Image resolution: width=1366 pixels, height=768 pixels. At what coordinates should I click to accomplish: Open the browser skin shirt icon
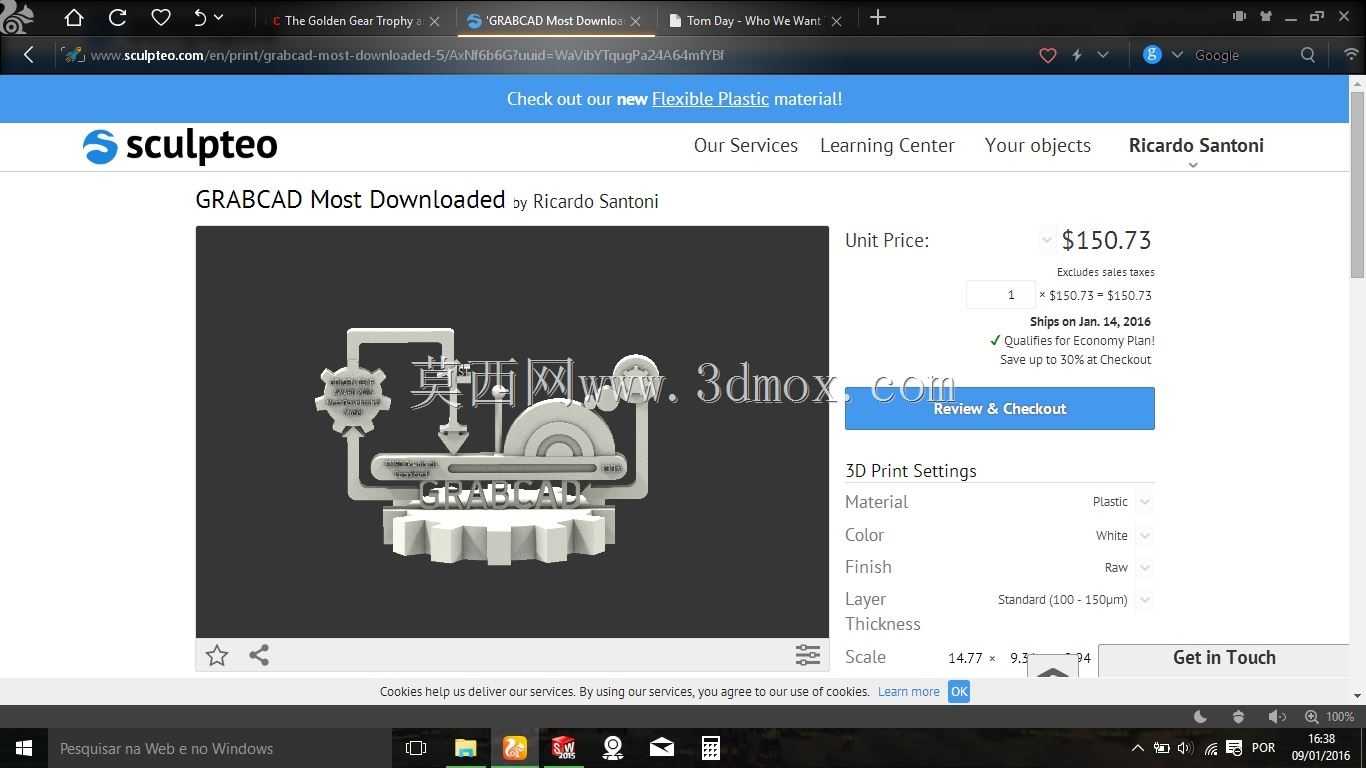coord(1265,16)
